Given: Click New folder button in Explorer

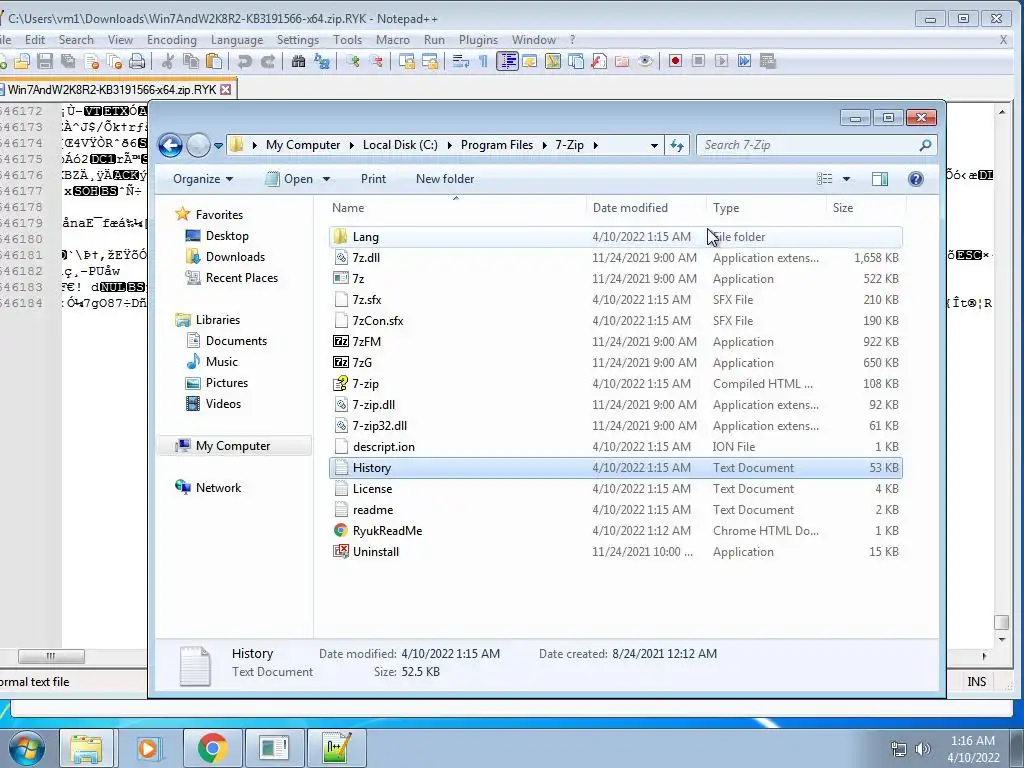Looking at the screenshot, I should tap(445, 179).
